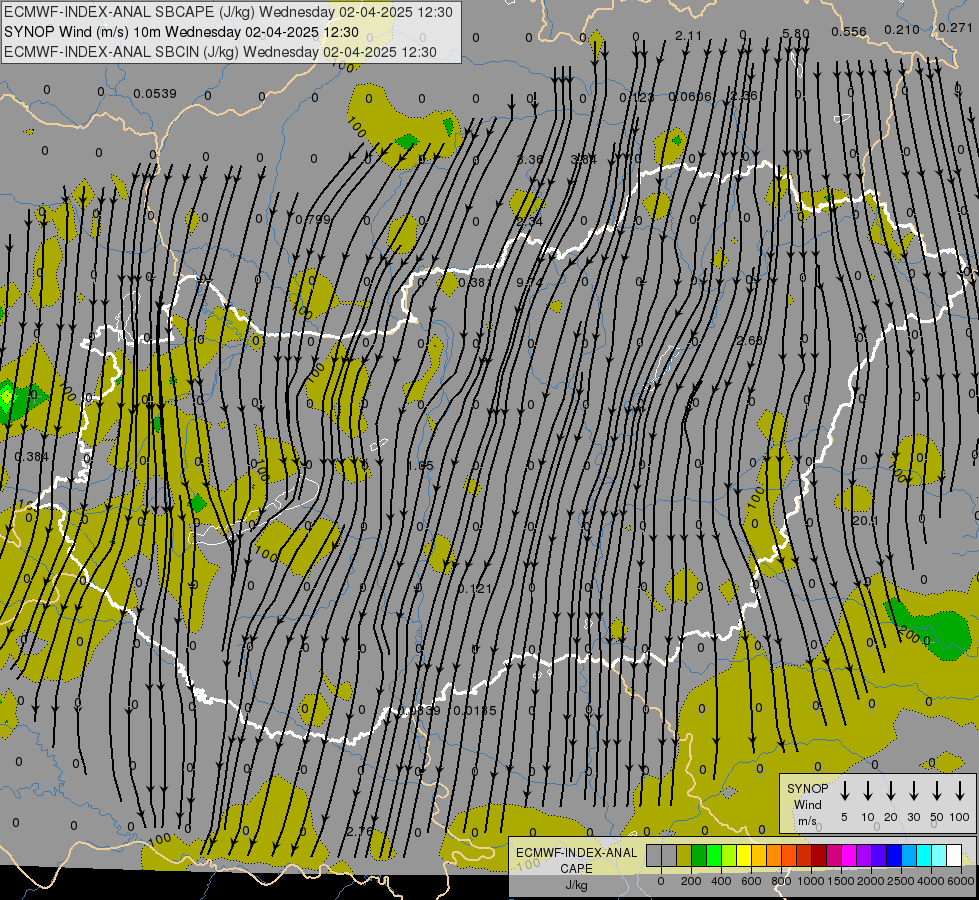The height and width of the screenshot is (900, 979).
Task: Select the dark green swatch in the CAPE legend
Action: pos(699,855)
